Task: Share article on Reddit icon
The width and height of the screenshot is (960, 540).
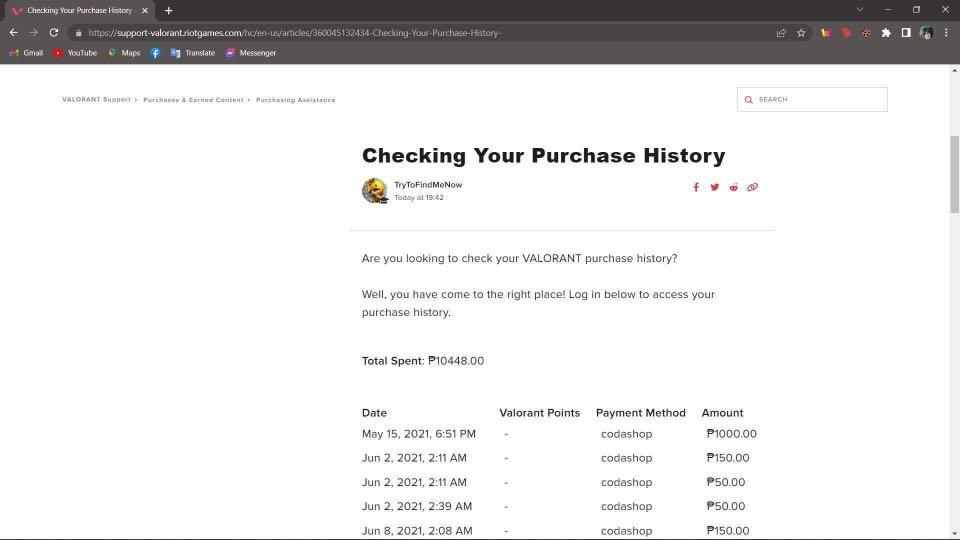Action: click(x=733, y=187)
